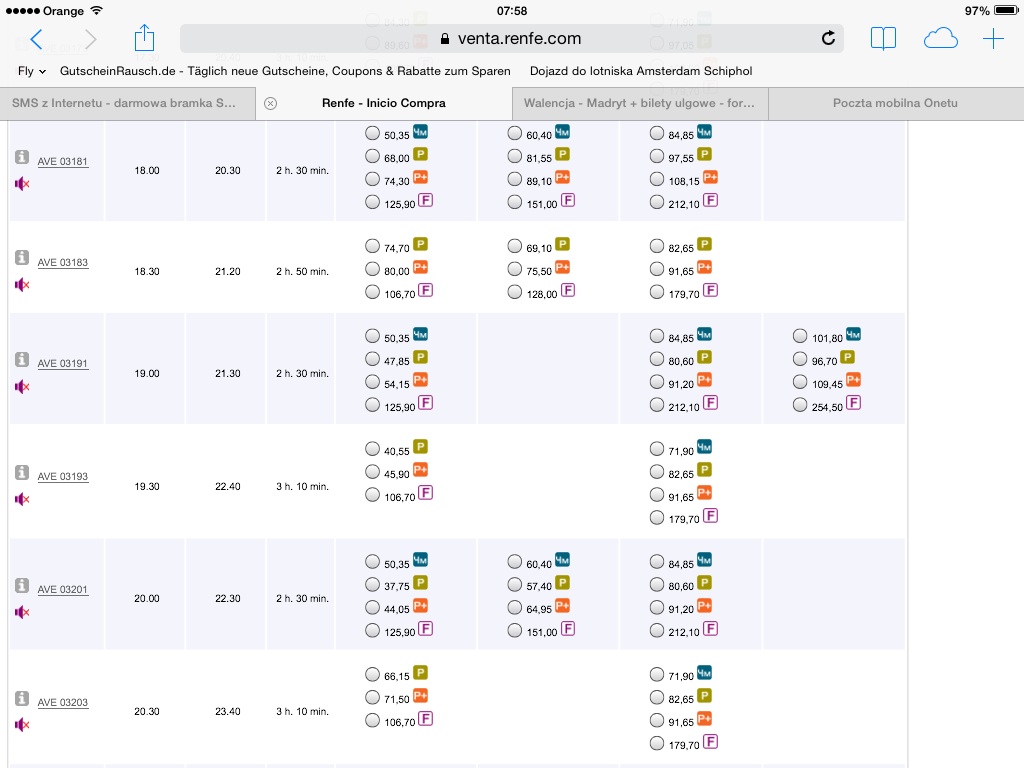The height and width of the screenshot is (768, 1024).
Task: Open GutscheinRausch.de bookmark
Action: pos(285,71)
